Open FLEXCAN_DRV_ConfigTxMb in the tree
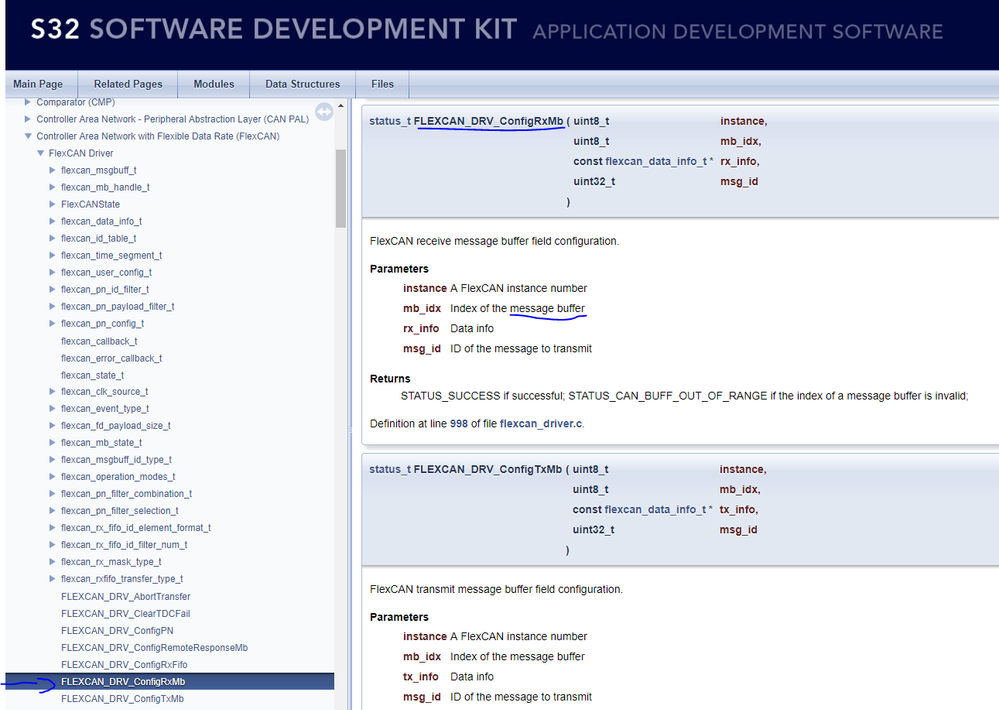 coord(122,699)
